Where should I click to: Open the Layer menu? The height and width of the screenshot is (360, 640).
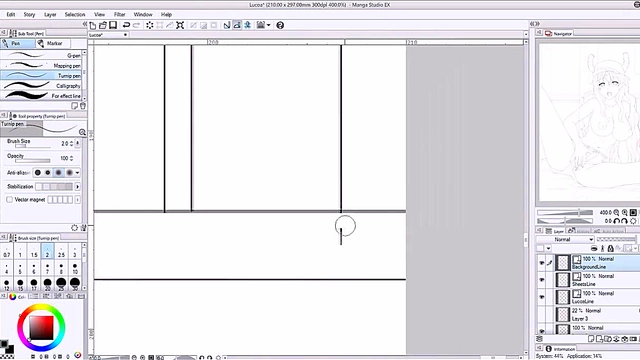tap(50, 14)
